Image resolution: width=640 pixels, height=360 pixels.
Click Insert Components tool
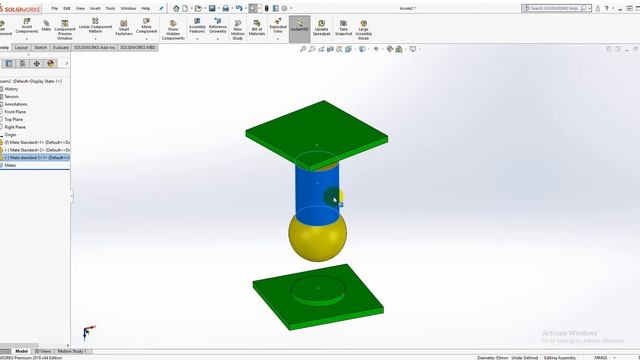click(27, 26)
